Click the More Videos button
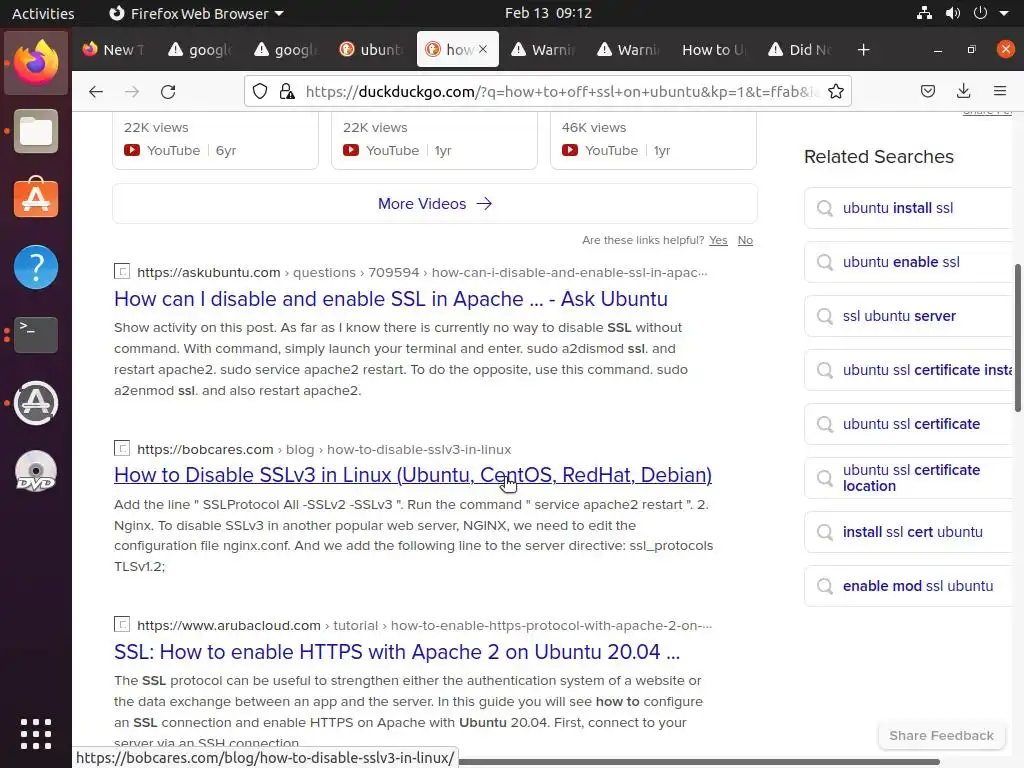The width and height of the screenshot is (1024, 768). [435, 204]
